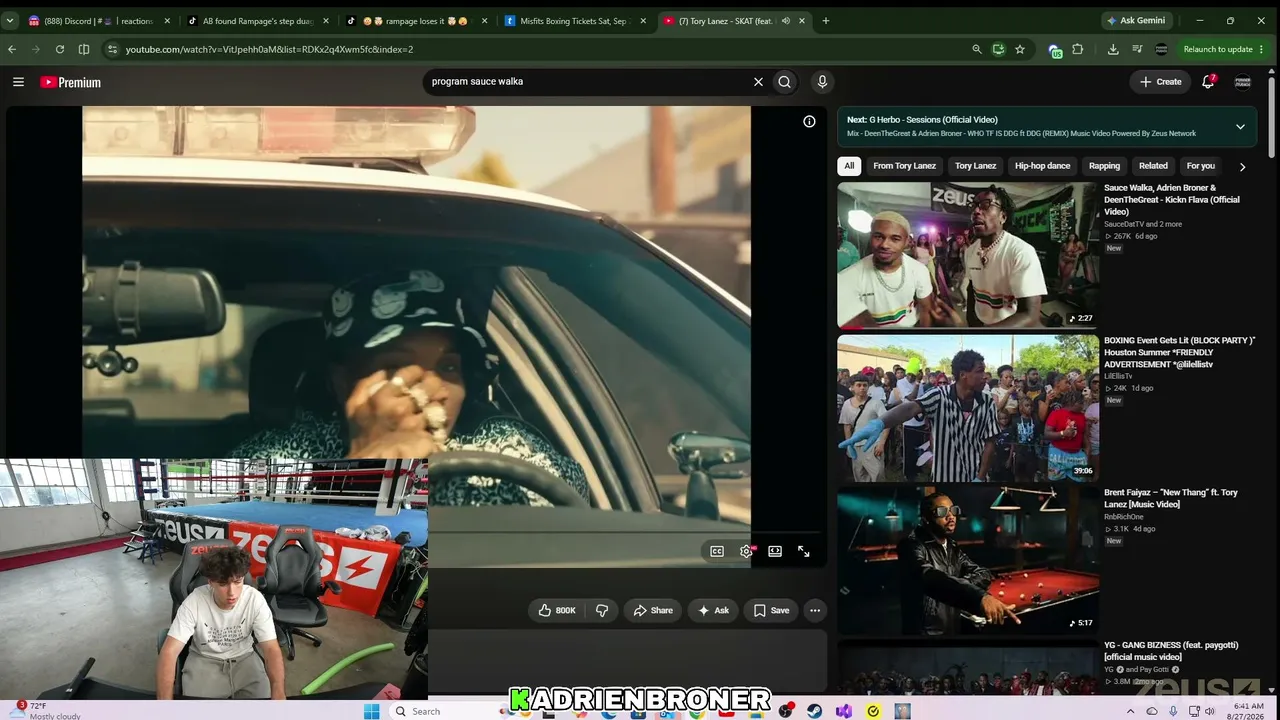
Task: Select the Related filter chip
Action: pos(1153,166)
